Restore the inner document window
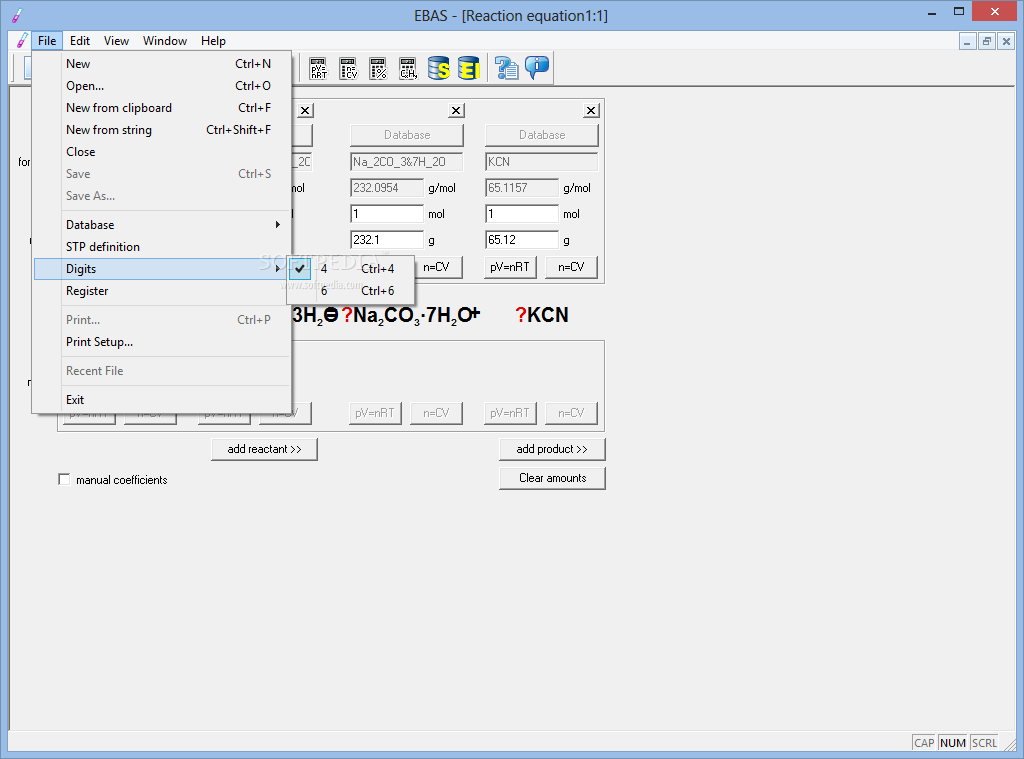1024x759 pixels. (987, 42)
